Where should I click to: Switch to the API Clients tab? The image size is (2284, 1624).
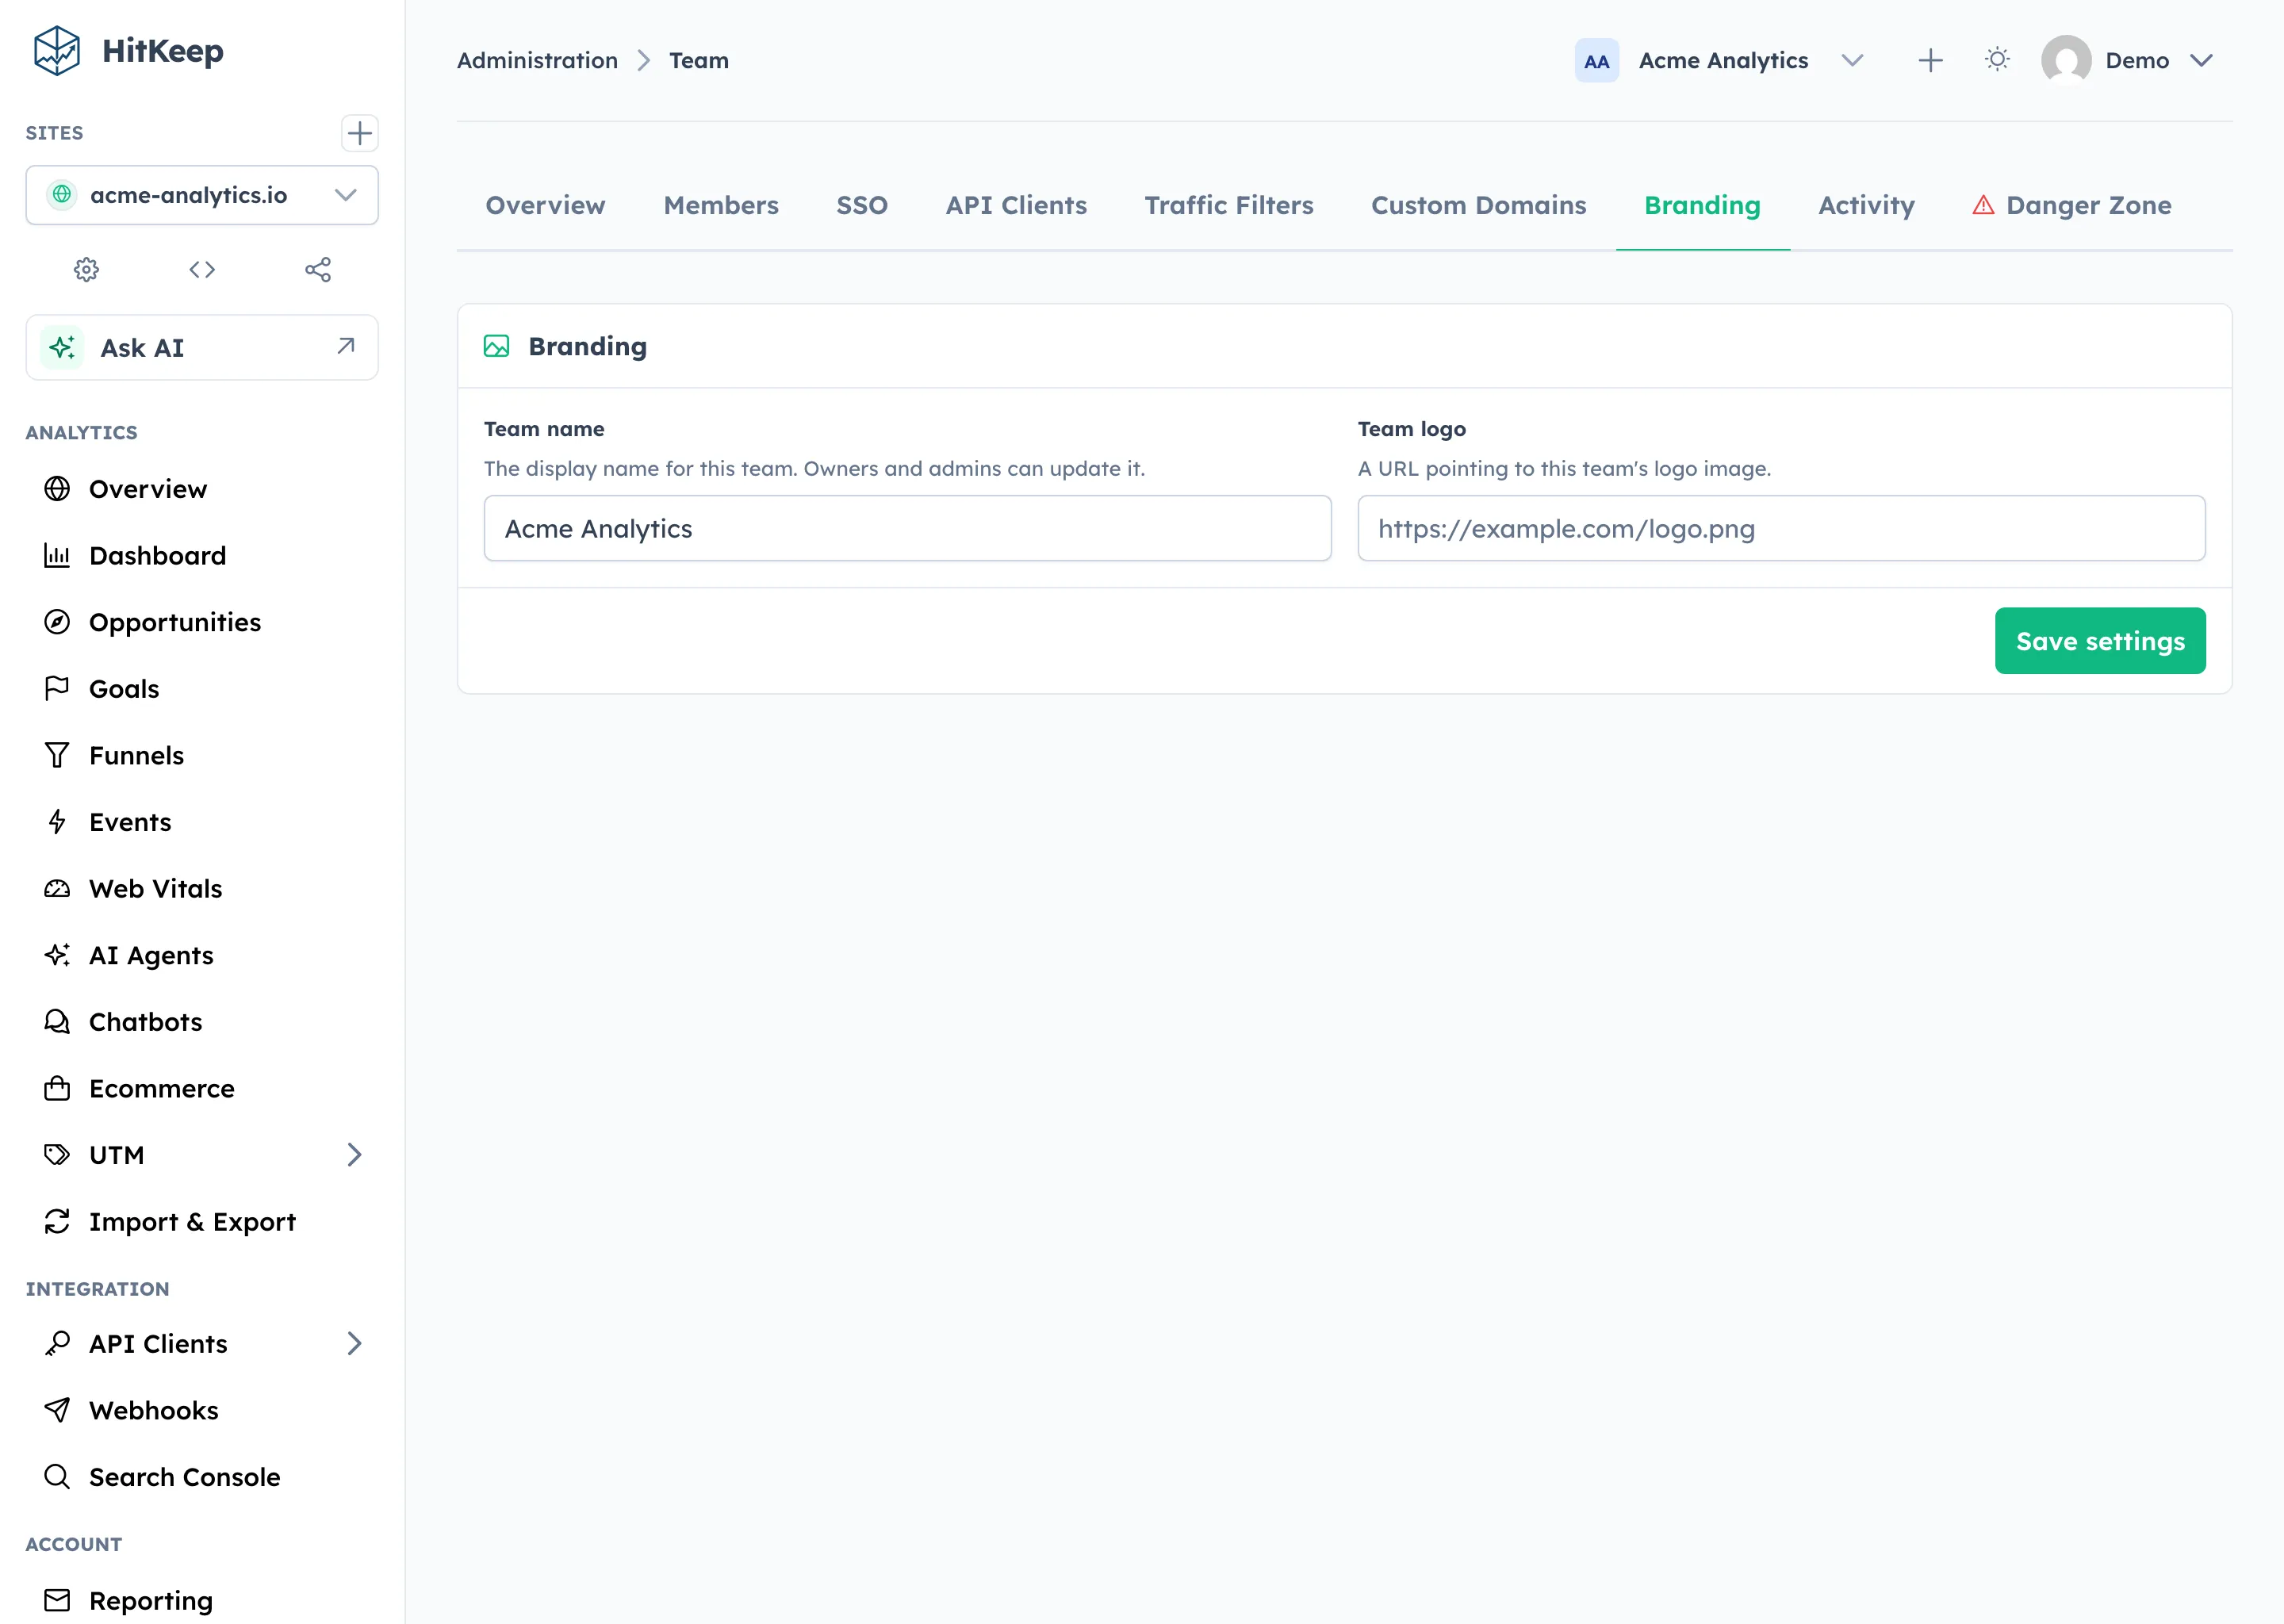(1016, 205)
